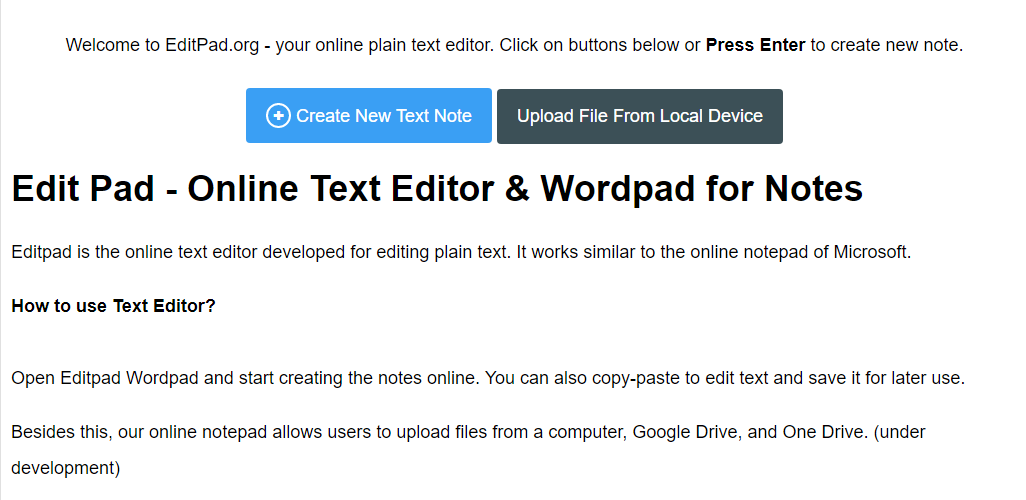The width and height of the screenshot is (1026, 500).
Task: Click the bold 'Press Enter' text
Action: click(x=755, y=45)
